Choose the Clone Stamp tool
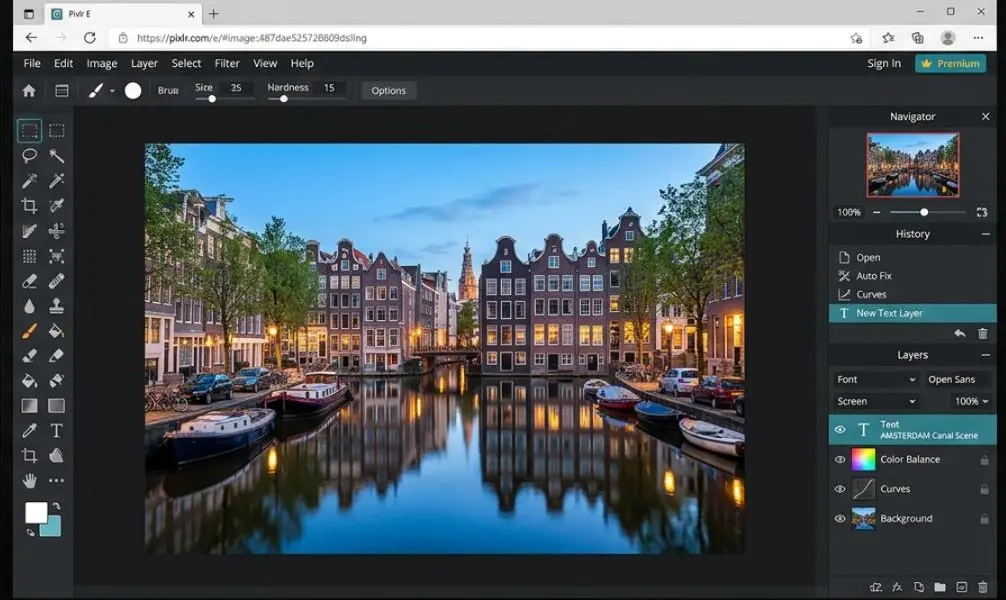The width and height of the screenshot is (1006, 600). click(56, 305)
